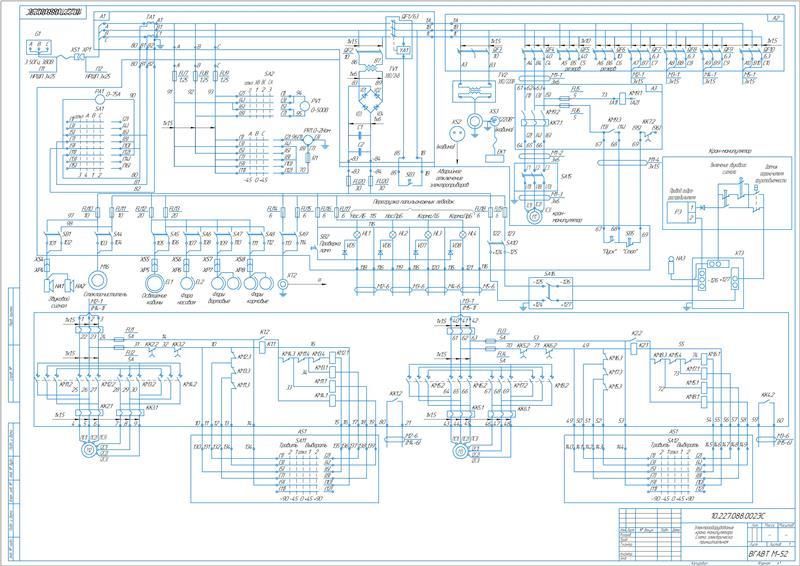The height and width of the screenshot is (566, 800).
Task: Click the "Стоп" button label
Action: (x=633, y=252)
